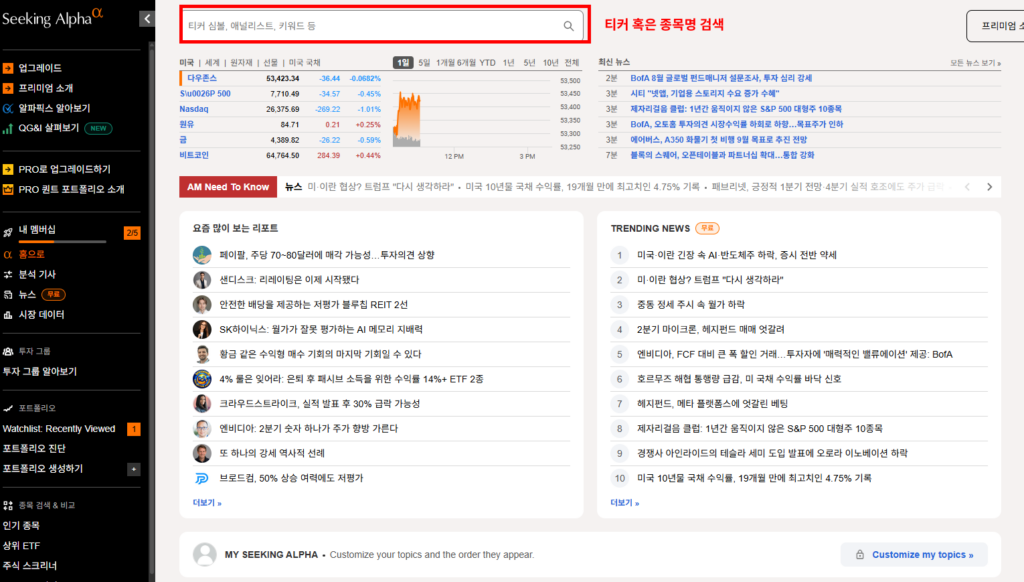The height and width of the screenshot is (582, 1024).
Task: Click the 브로드컴 report logo icon
Action: point(202,478)
